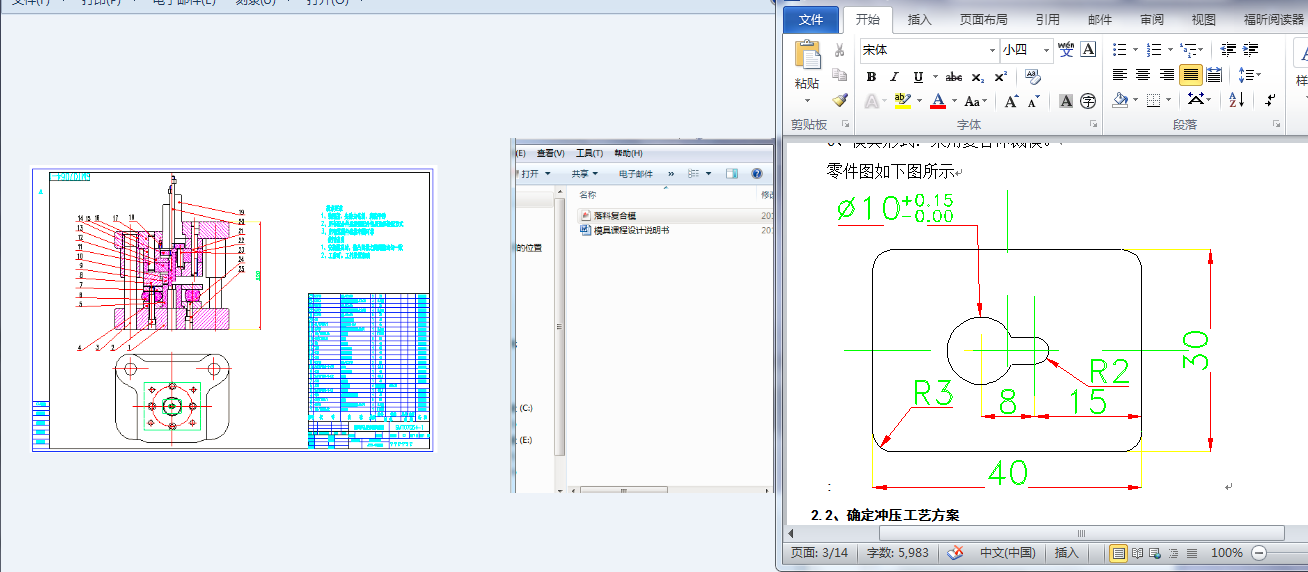Screen dimensions: 1308x572
Task: Apply strikethrough formatting
Action: tap(954, 76)
